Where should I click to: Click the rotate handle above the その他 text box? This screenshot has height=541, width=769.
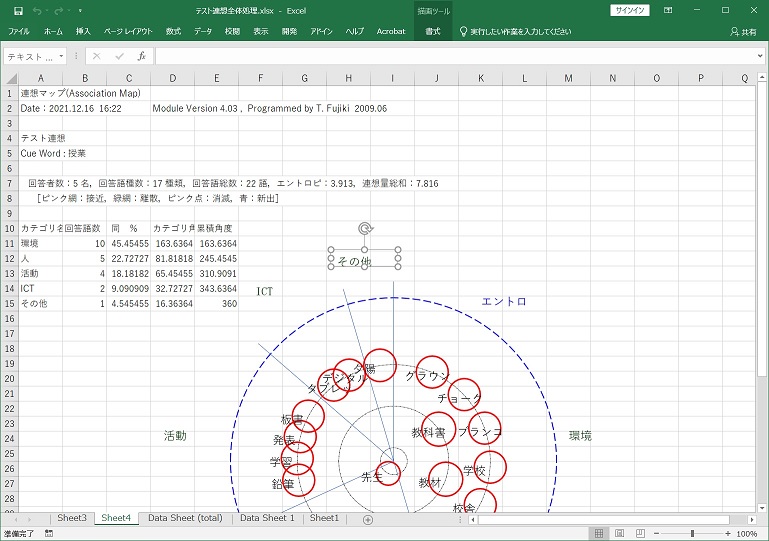click(364, 229)
